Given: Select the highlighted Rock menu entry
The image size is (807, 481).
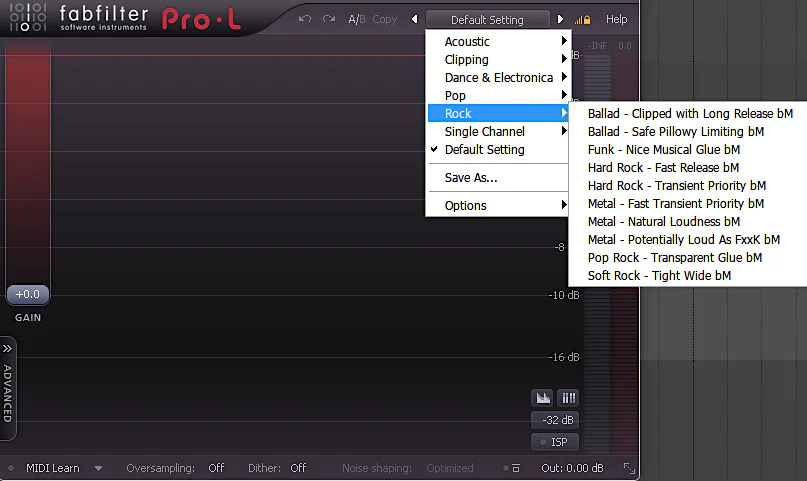Looking at the screenshot, I should pyautogui.click(x=498, y=113).
